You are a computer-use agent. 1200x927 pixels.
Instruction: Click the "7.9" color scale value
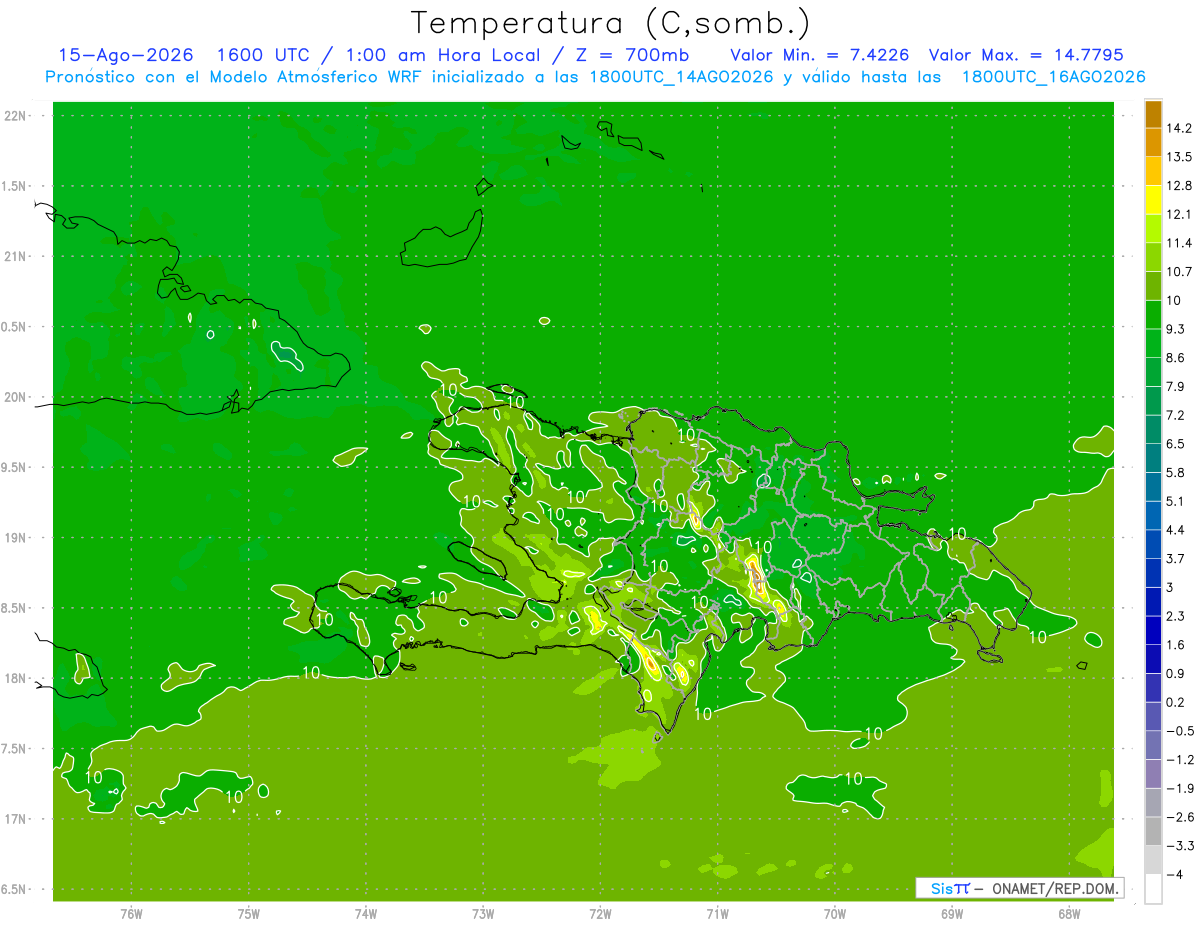click(x=1176, y=386)
